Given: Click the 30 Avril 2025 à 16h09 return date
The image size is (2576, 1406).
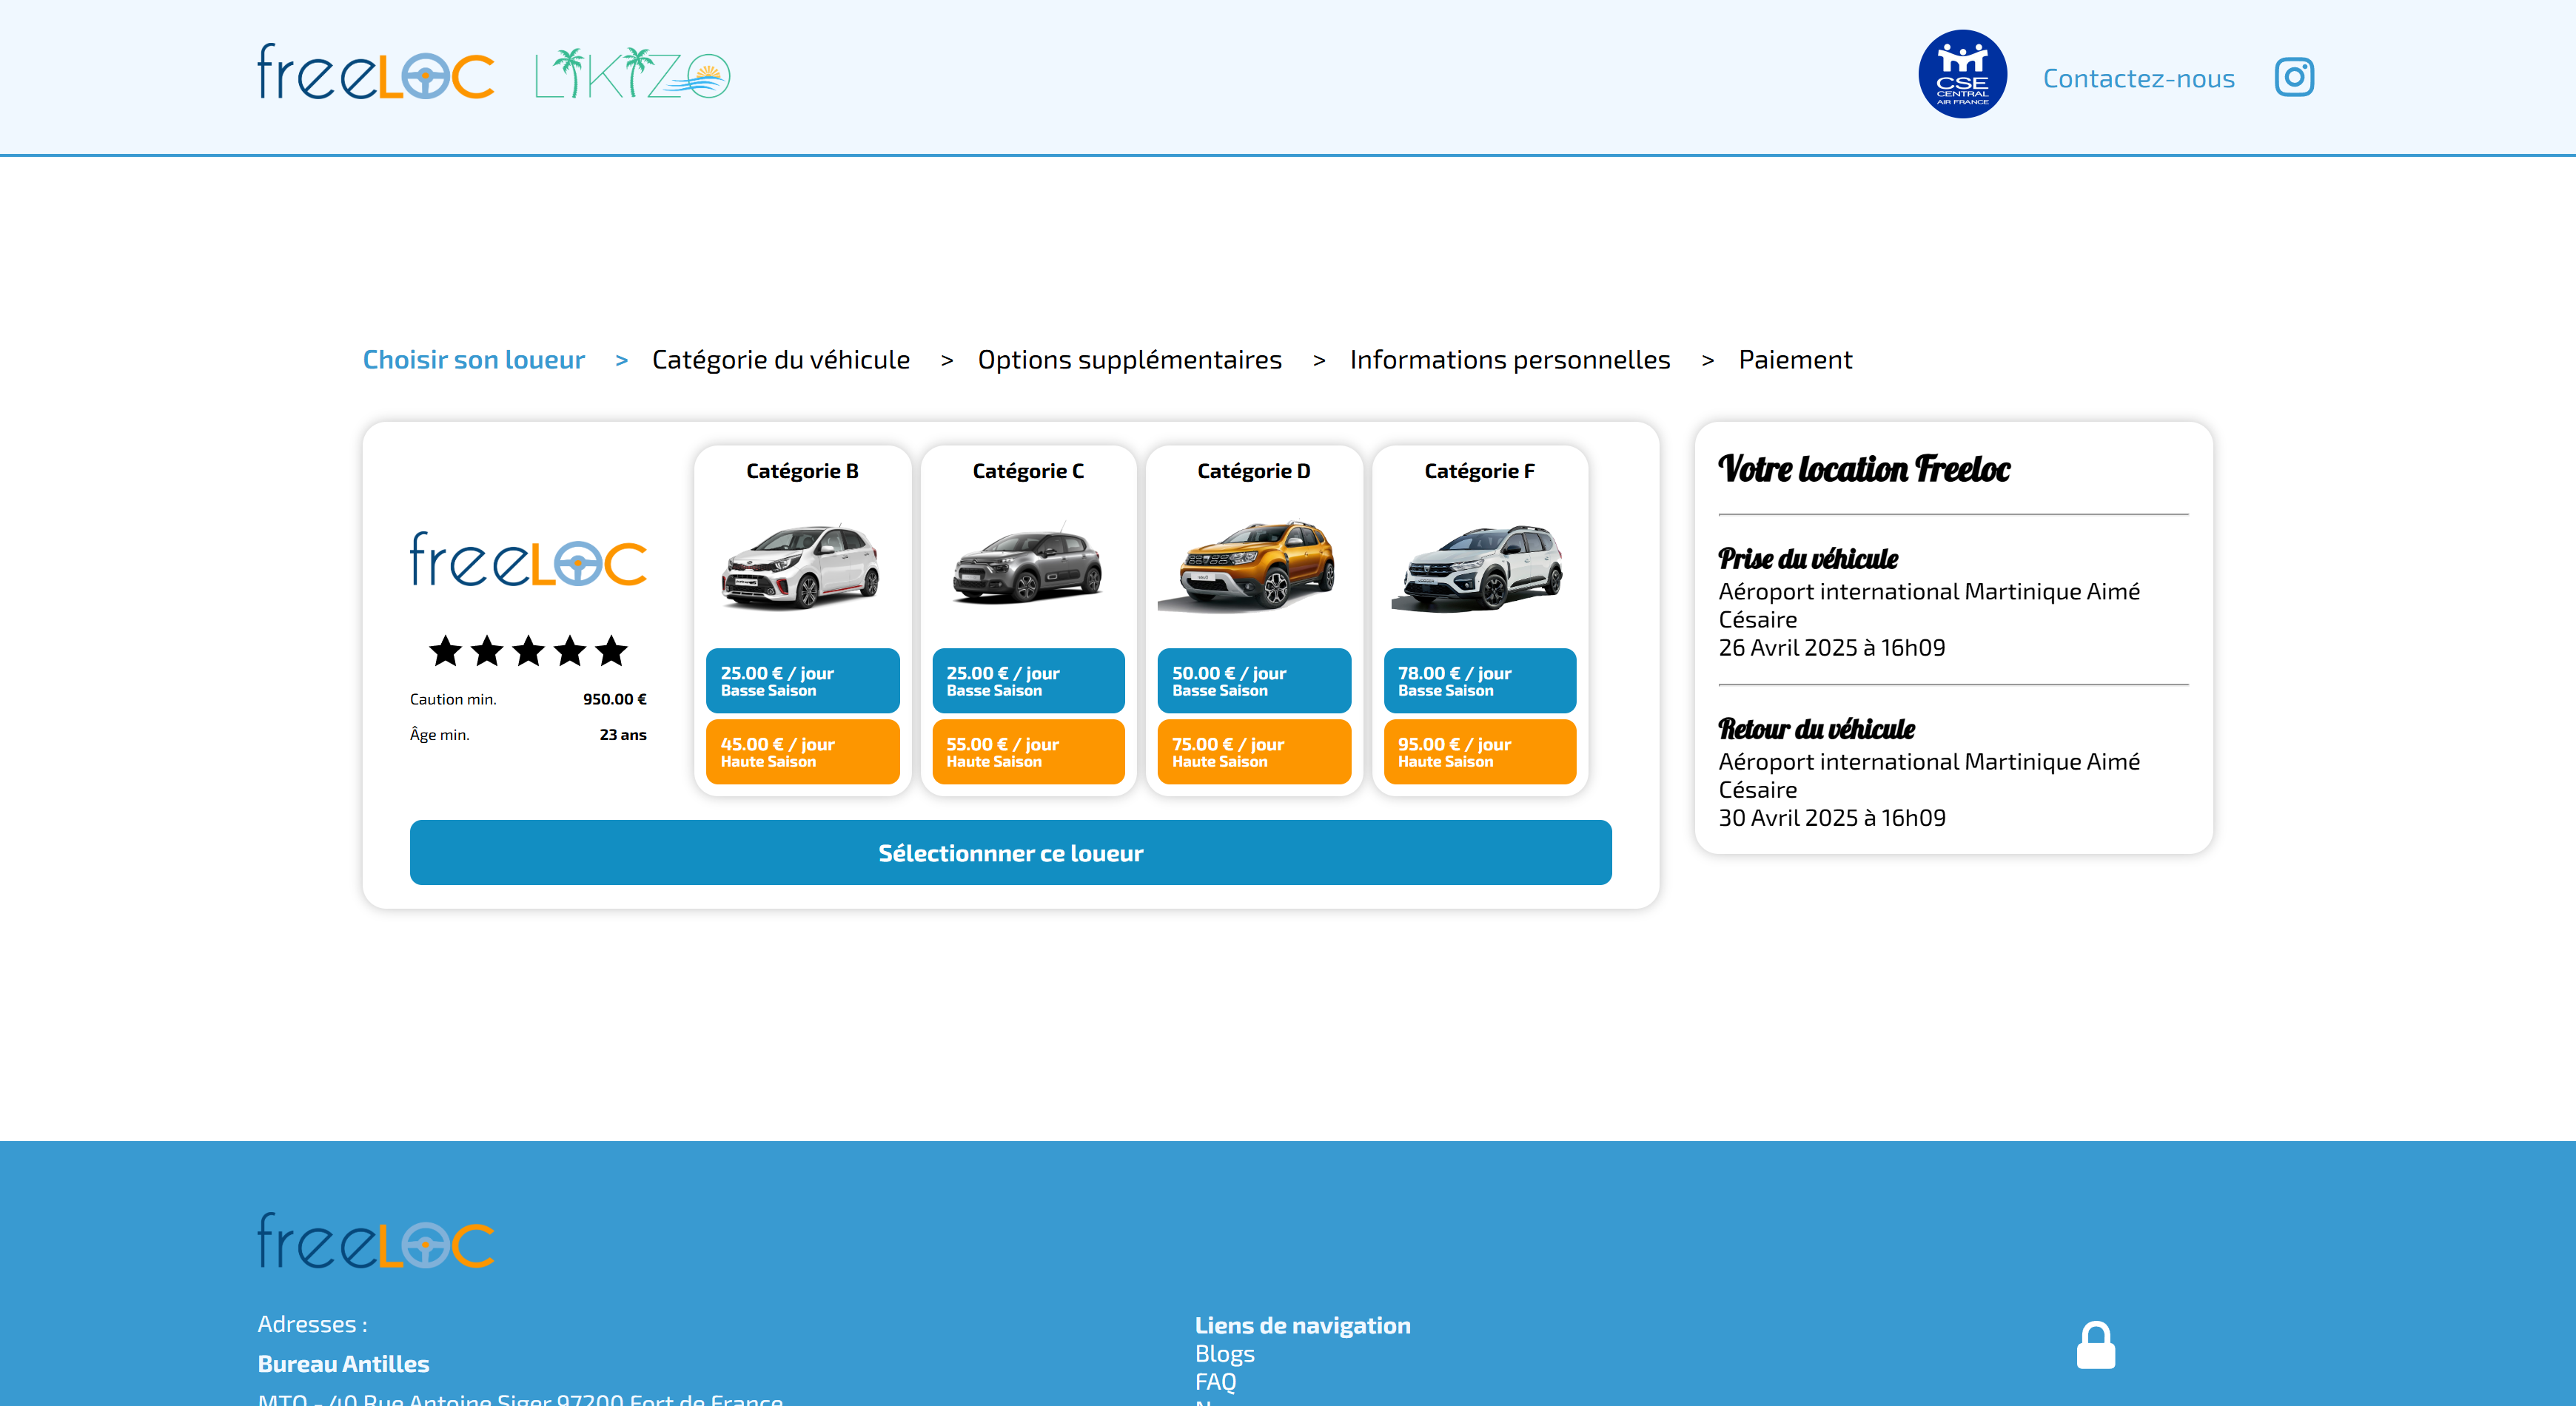Looking at the screenshot, I should point(1832,817).
